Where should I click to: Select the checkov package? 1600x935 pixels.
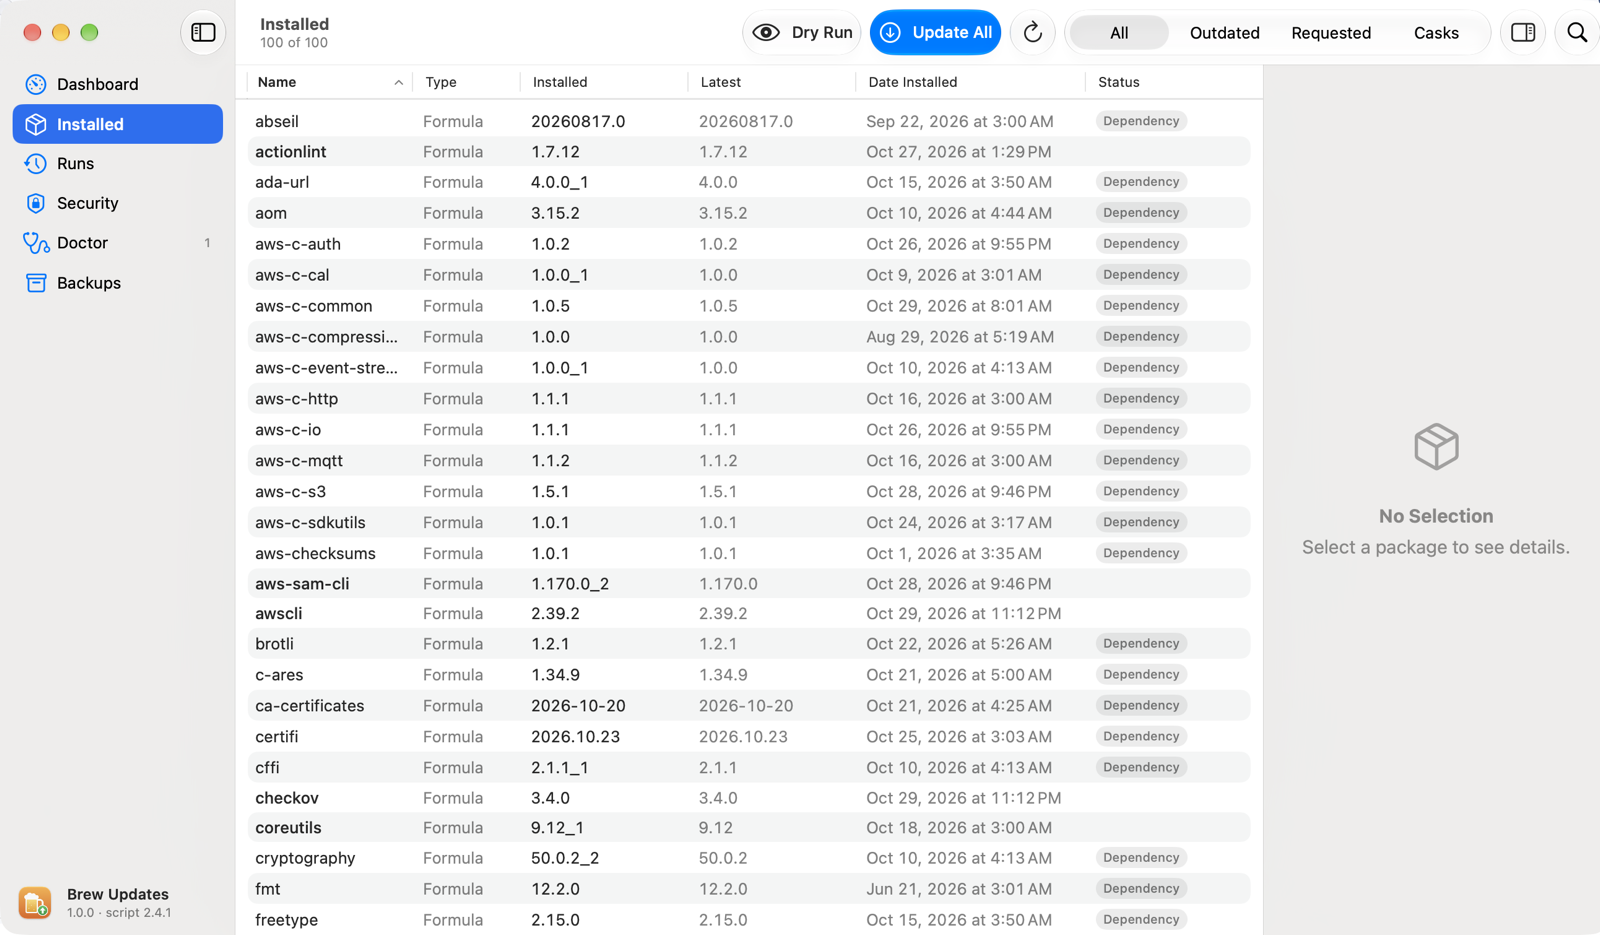click(749, 798)
